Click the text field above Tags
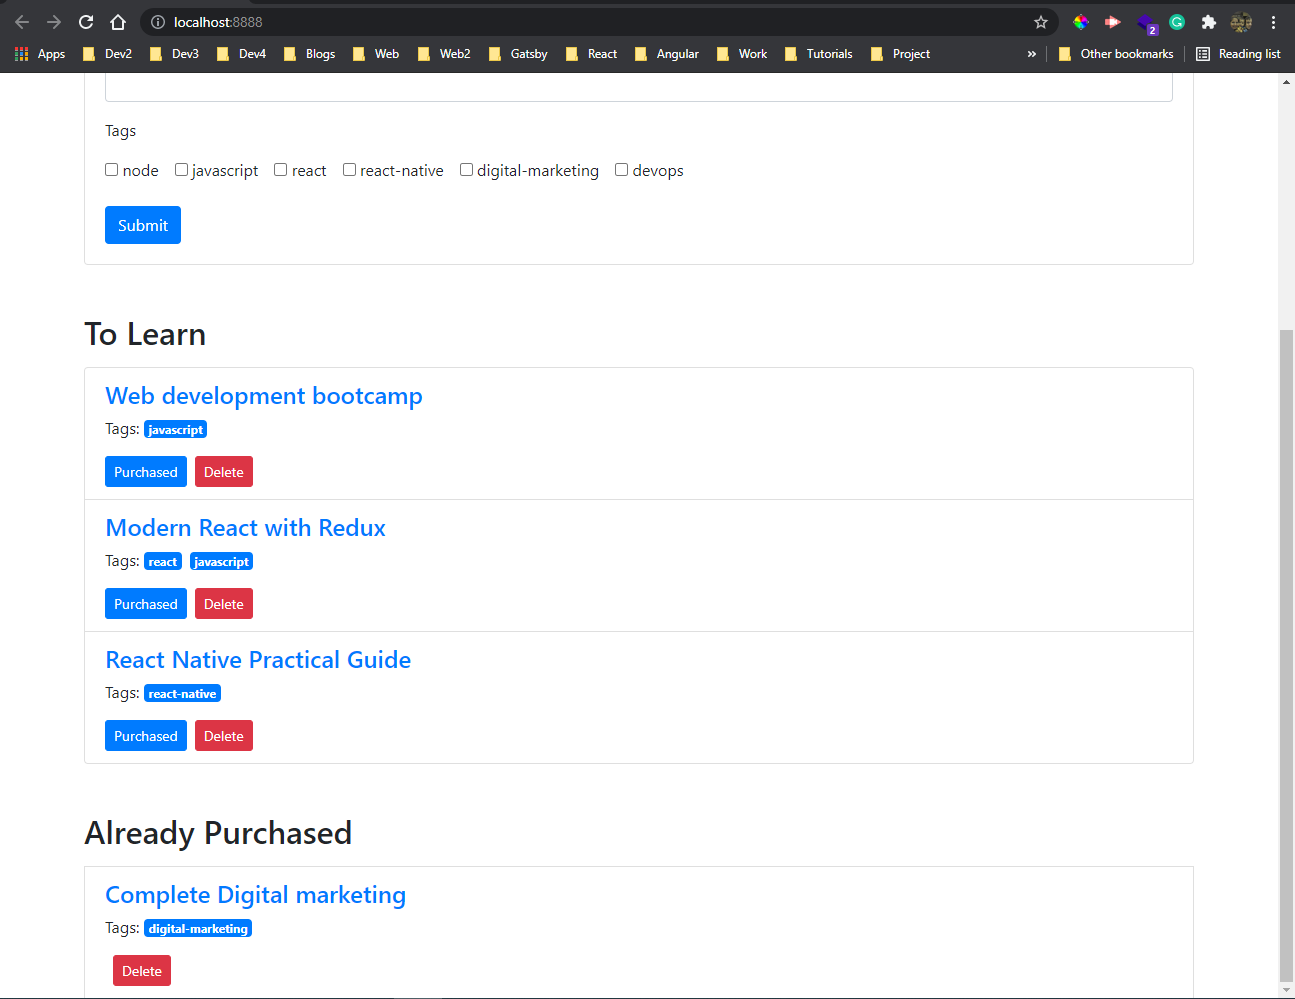Viewport: 1295px width, 999px height. point(639,87)
